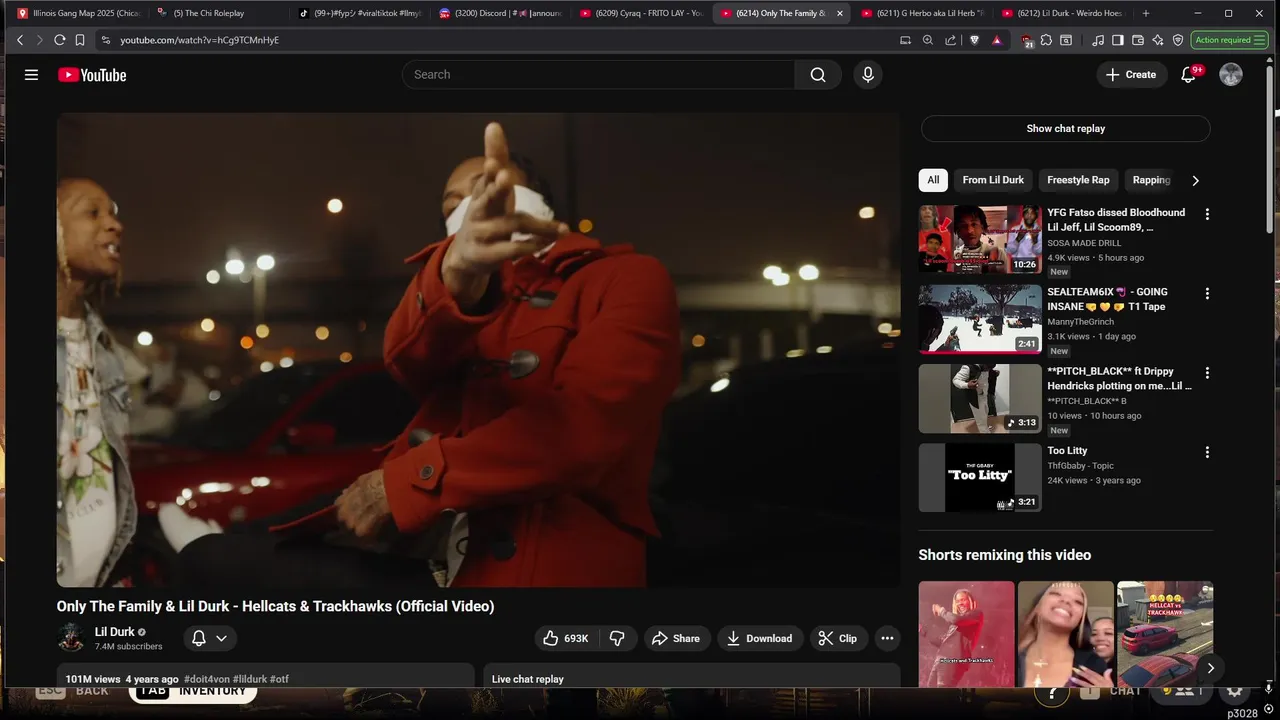Open the notifications bell
Image resolution: width=1280 pixels, height=720 pixels.
pyautogui.click(x=1189, y=75)
